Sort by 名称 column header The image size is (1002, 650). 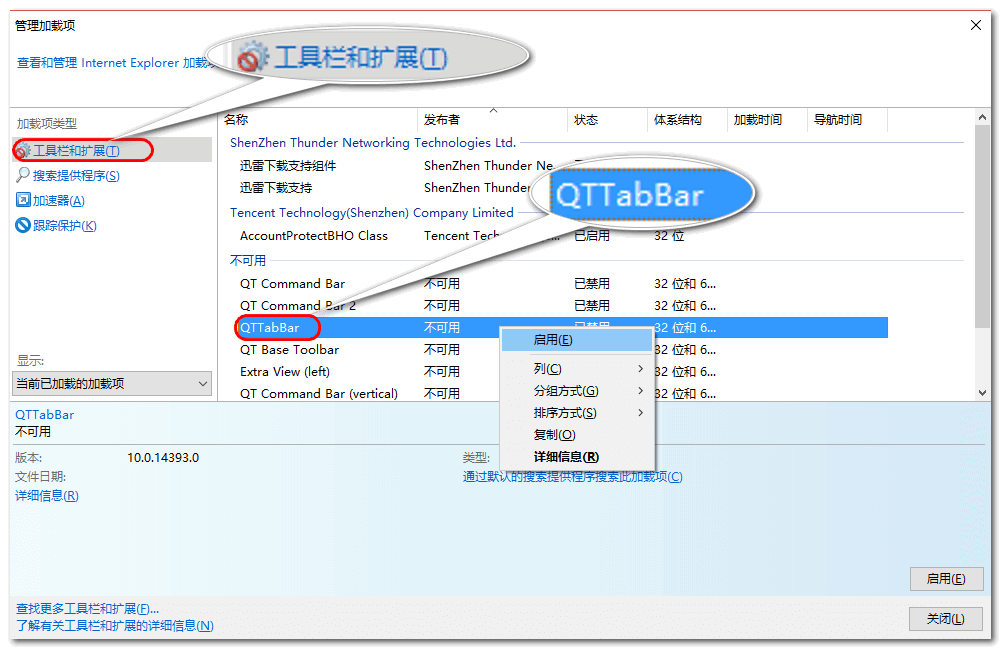pos(318,120)
